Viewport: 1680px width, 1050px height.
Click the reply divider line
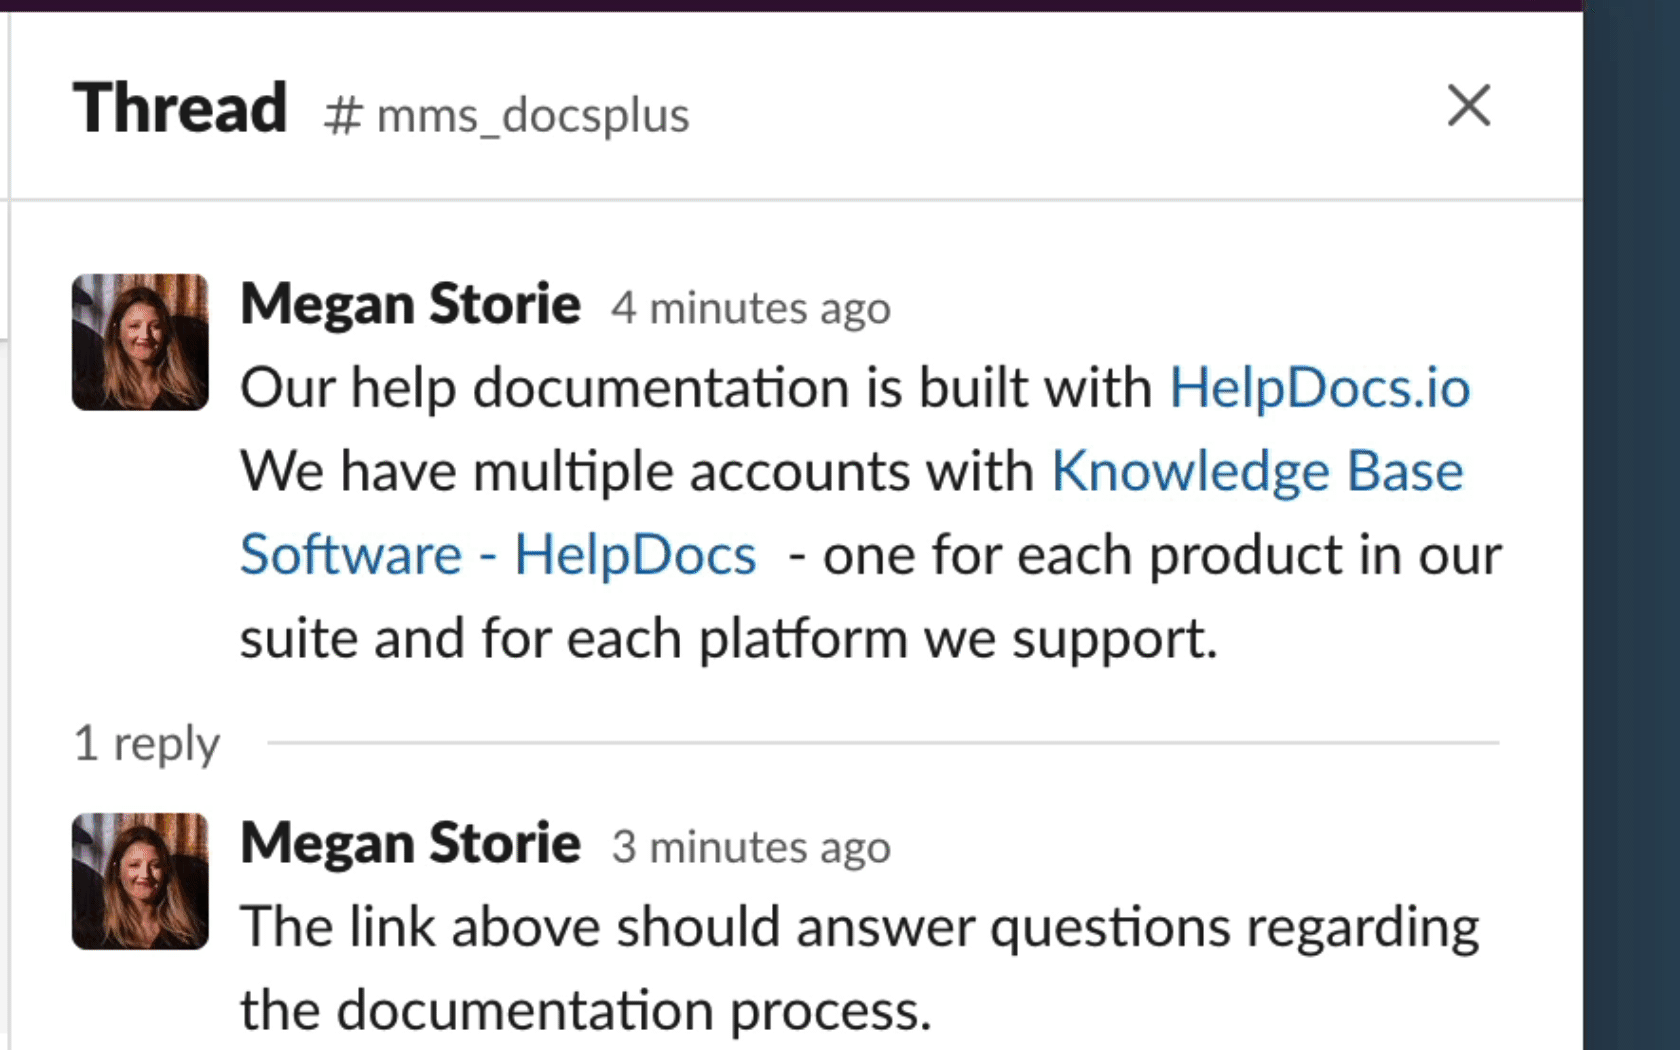[x=883, y=743]
